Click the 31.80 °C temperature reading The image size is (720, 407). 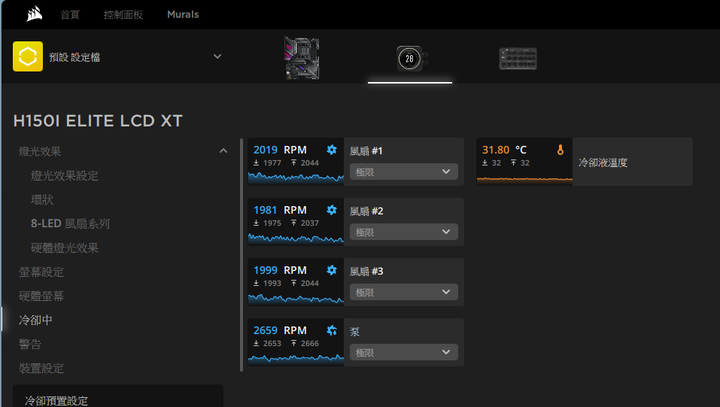point(504,150)
